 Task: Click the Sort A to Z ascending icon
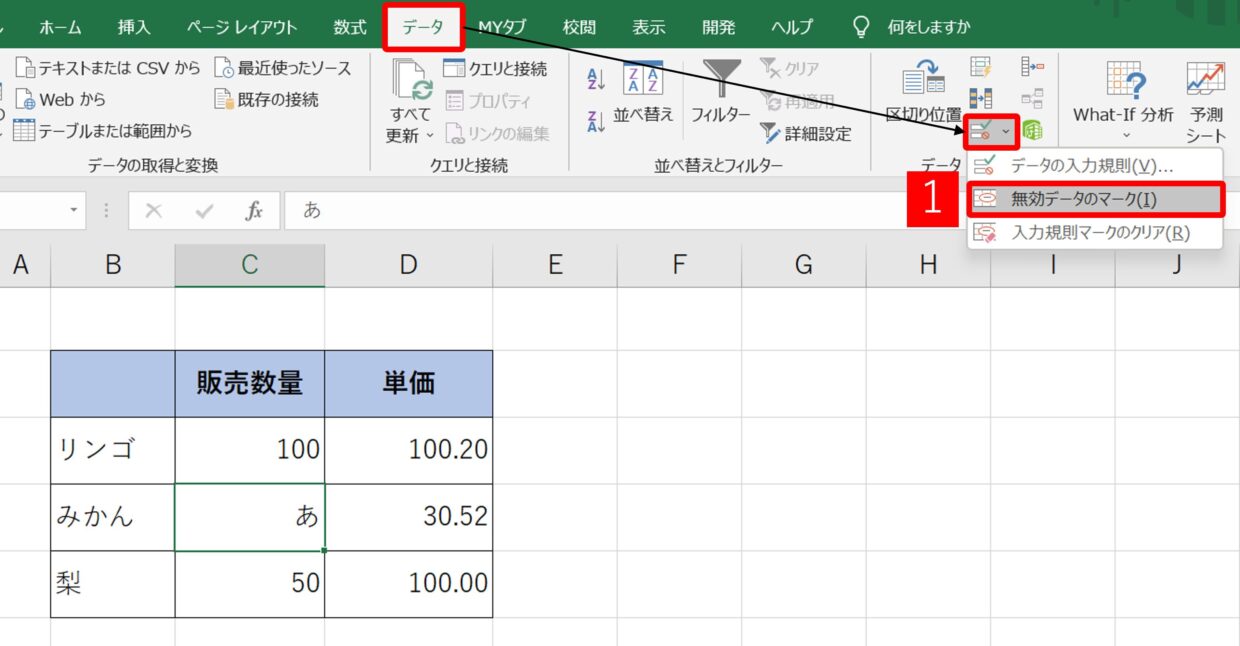pyautogui.click(x=596, y=79)
